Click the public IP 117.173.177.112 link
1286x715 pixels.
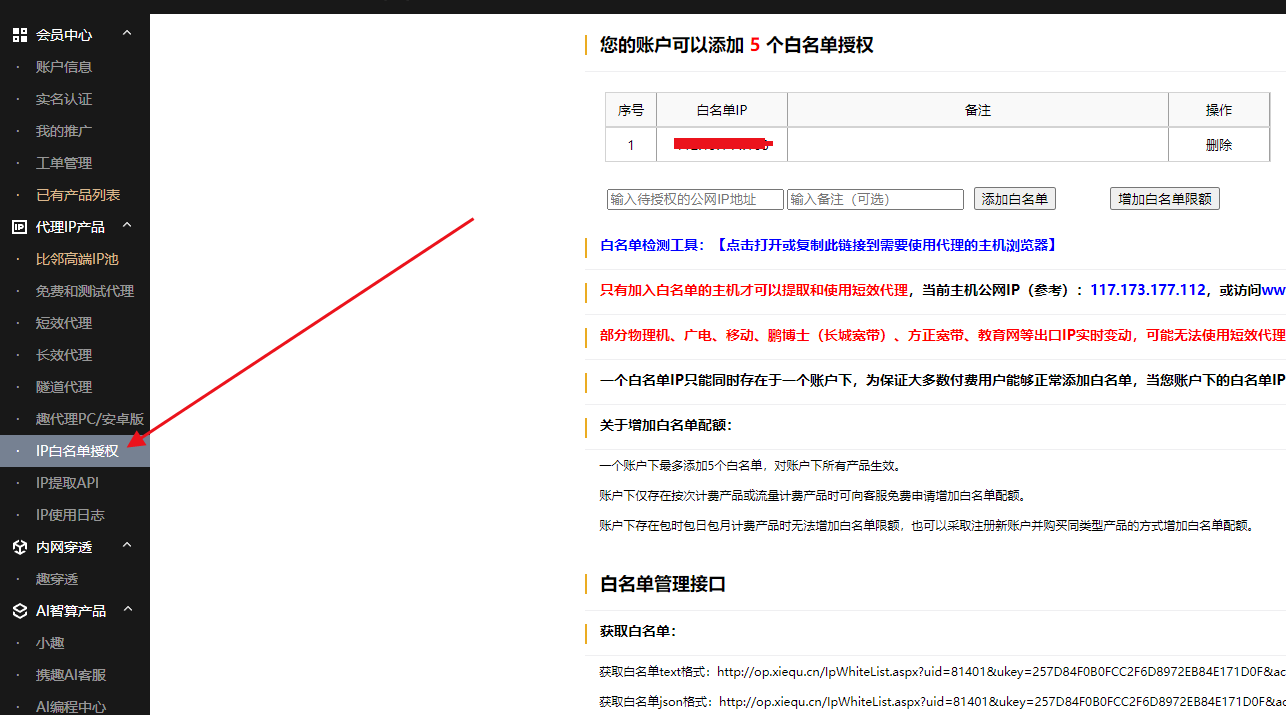pos(1147,289)
